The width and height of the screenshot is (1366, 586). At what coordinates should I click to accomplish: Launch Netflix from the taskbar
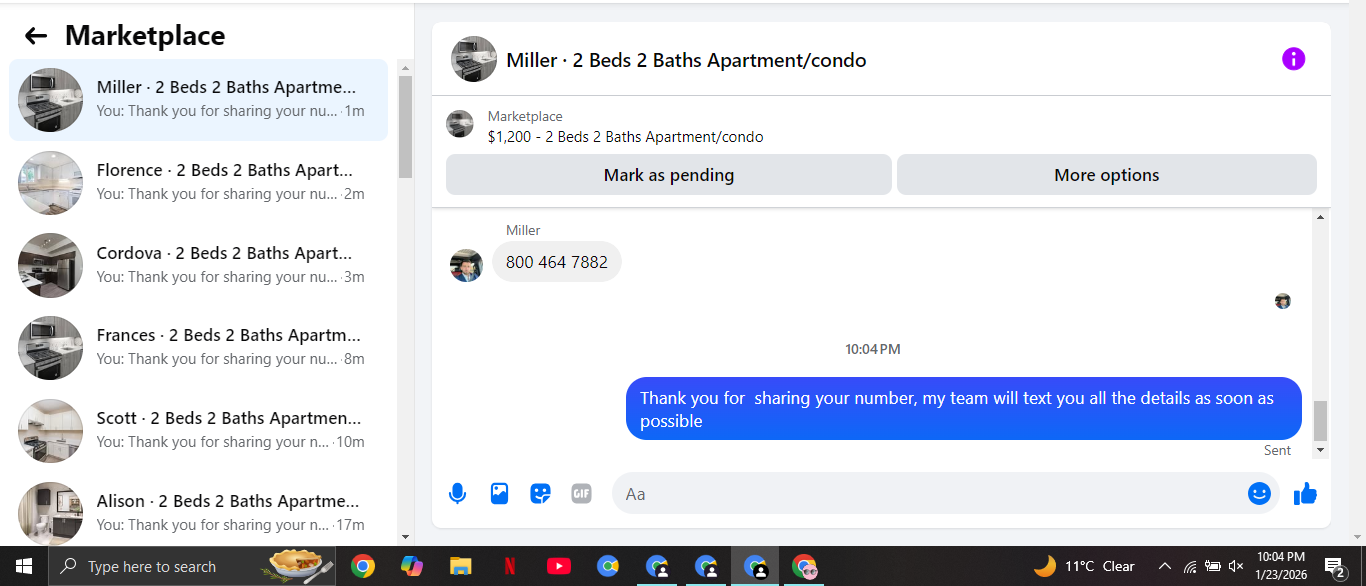coord(509,566)
